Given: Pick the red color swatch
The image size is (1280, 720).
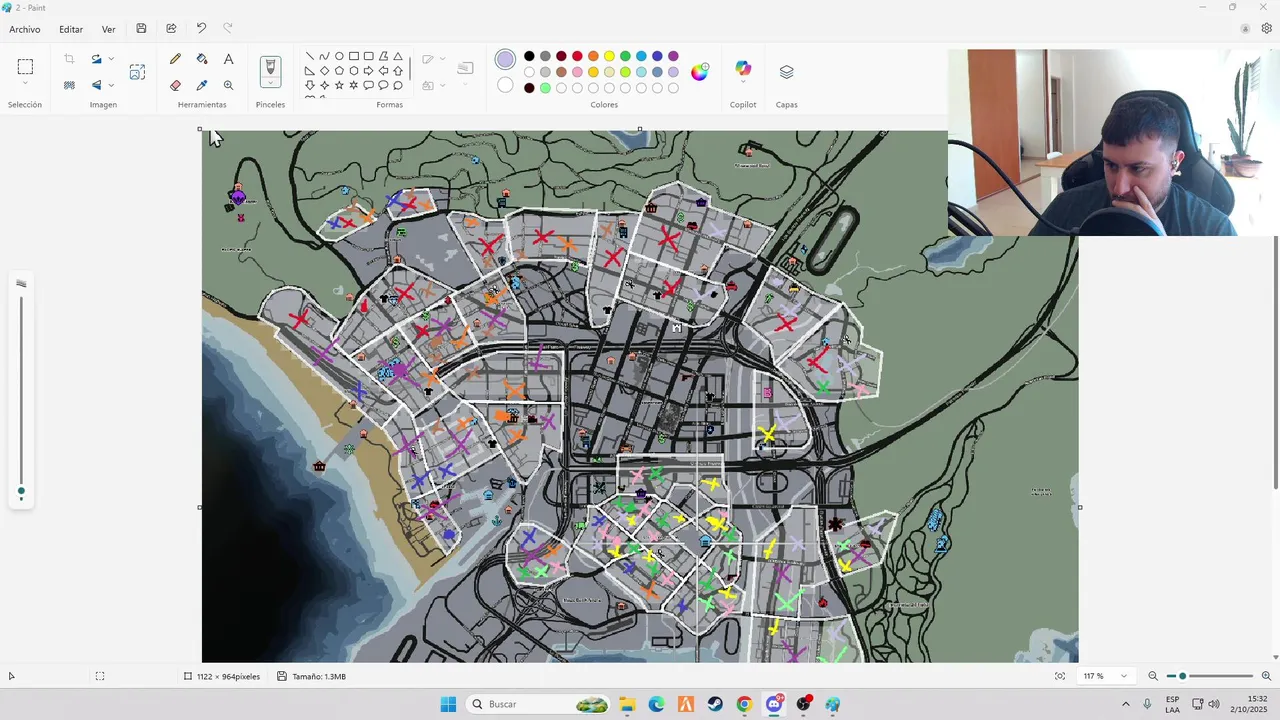Looking at the screenshot, I should 577,56.
